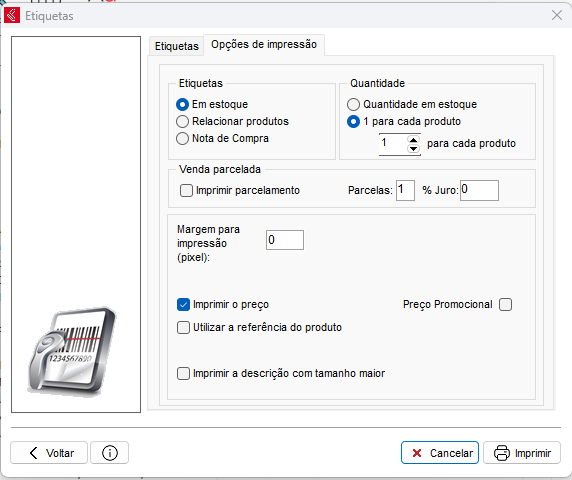
Task: Select the Opções de impressão tab
Action: coord(264,44)
